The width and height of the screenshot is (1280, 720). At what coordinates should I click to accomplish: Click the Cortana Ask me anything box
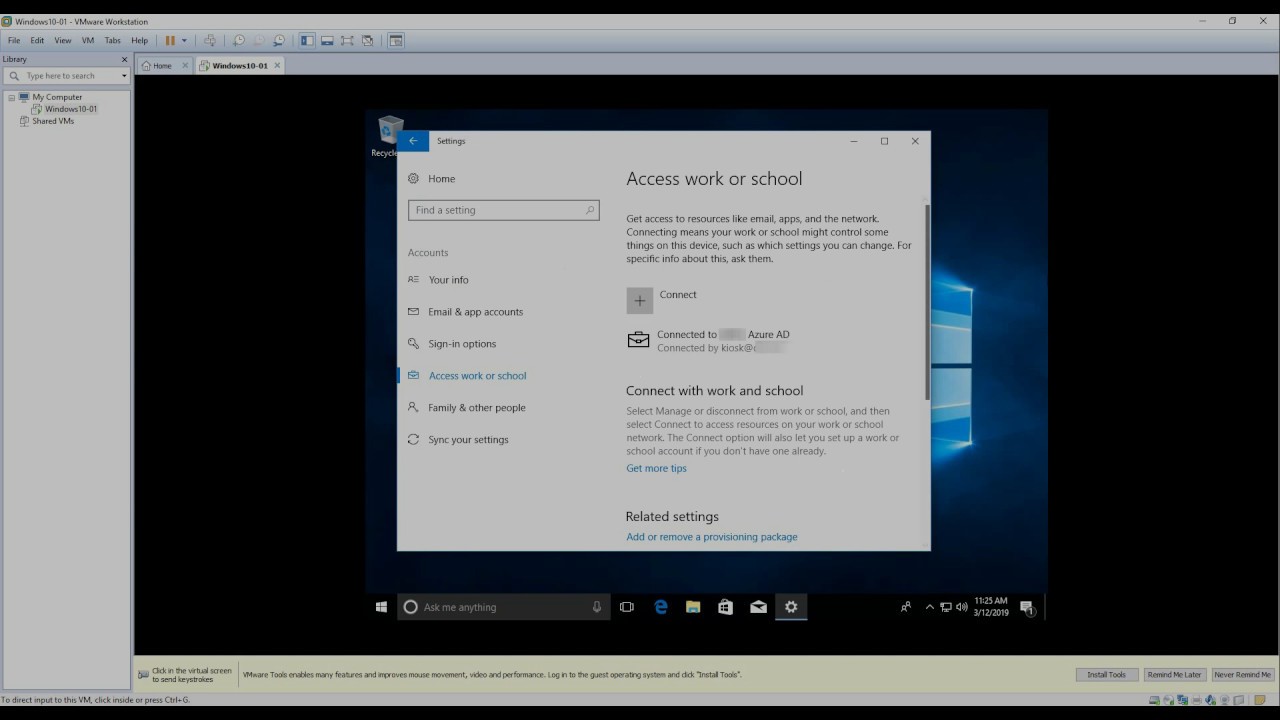[x=503, y=607]
